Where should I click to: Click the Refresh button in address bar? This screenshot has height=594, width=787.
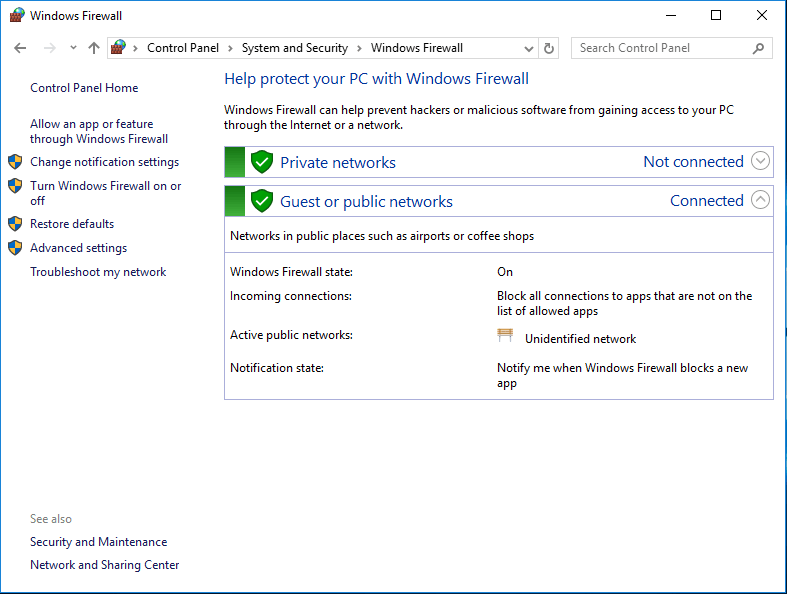tap(549, 48)
